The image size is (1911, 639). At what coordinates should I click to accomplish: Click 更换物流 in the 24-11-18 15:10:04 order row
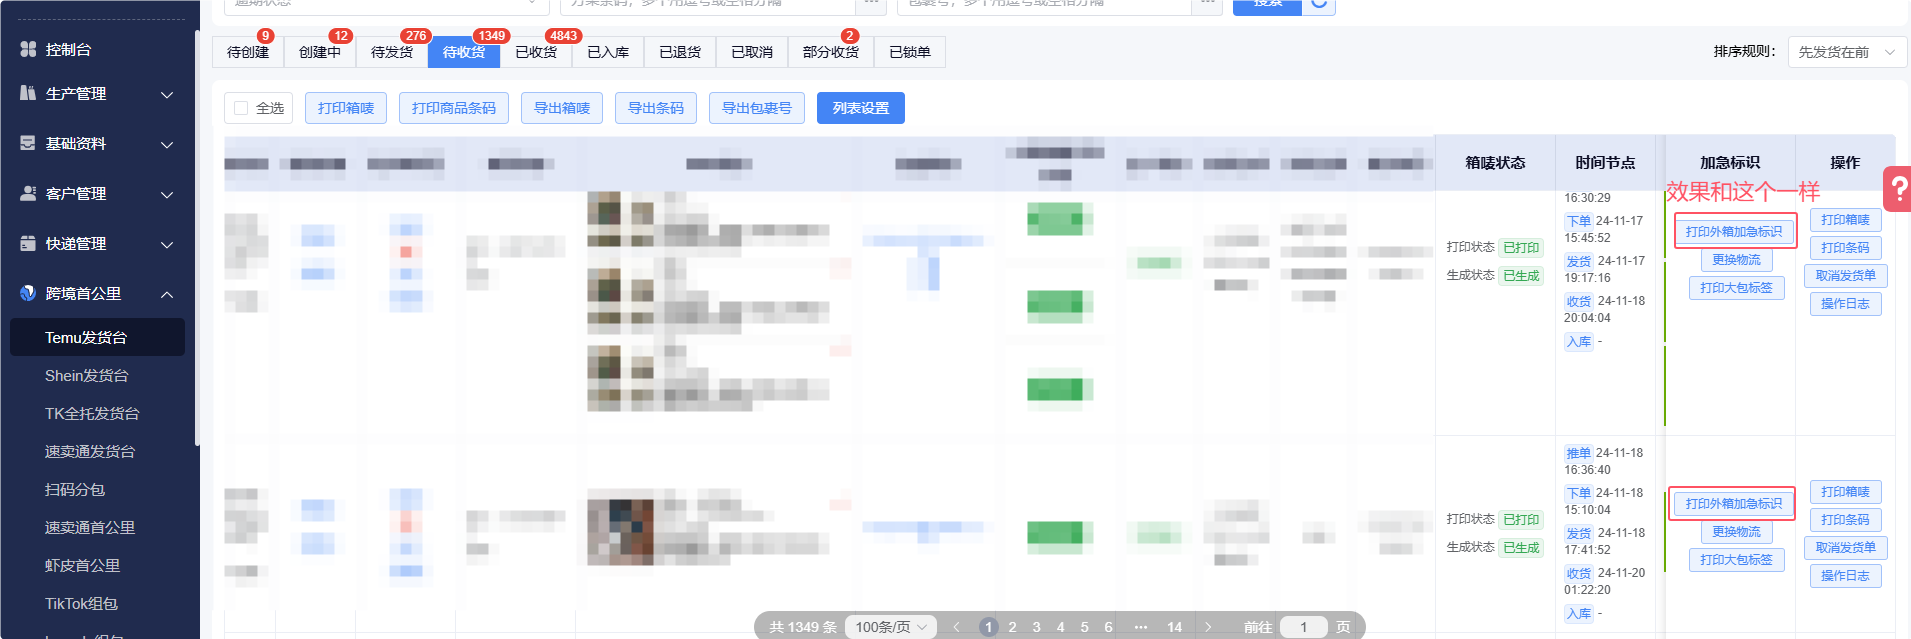point(1737,532)
